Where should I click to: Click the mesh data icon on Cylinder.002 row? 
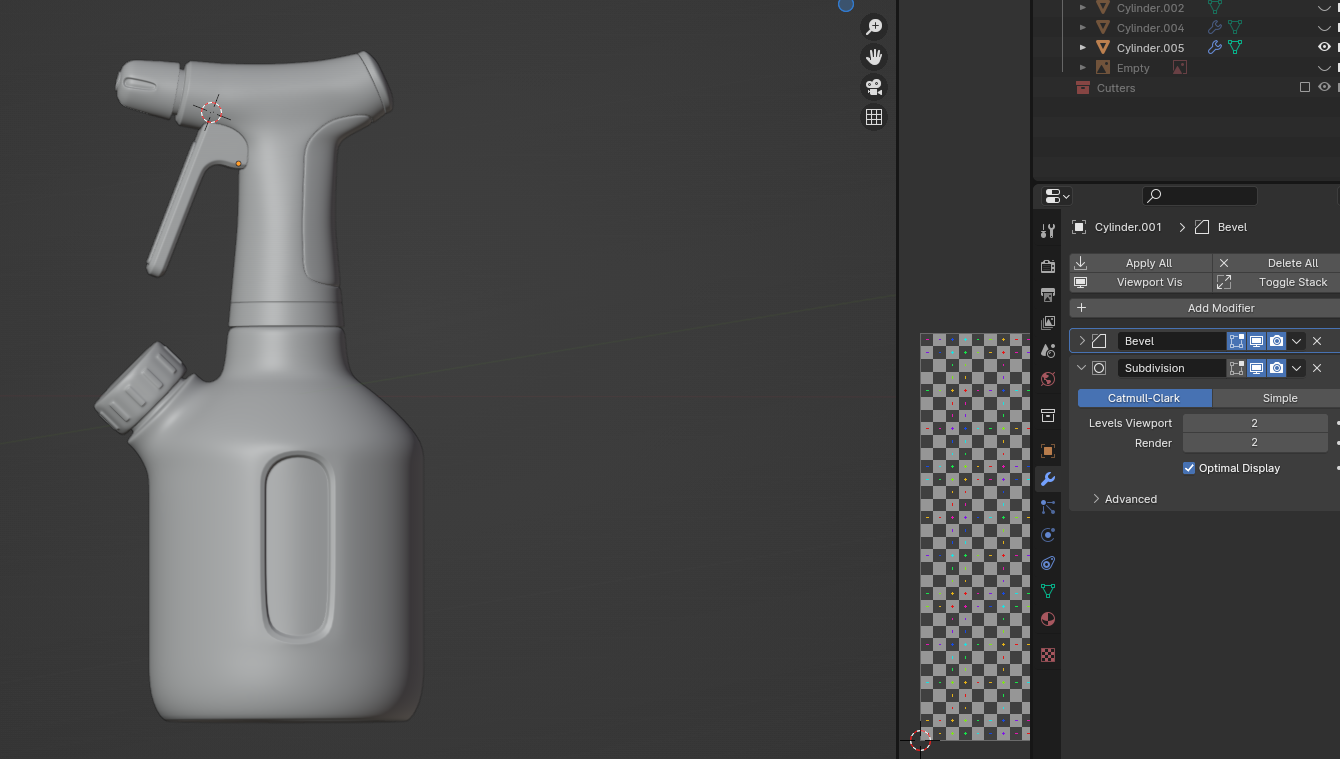click(x=1215, y=8)
